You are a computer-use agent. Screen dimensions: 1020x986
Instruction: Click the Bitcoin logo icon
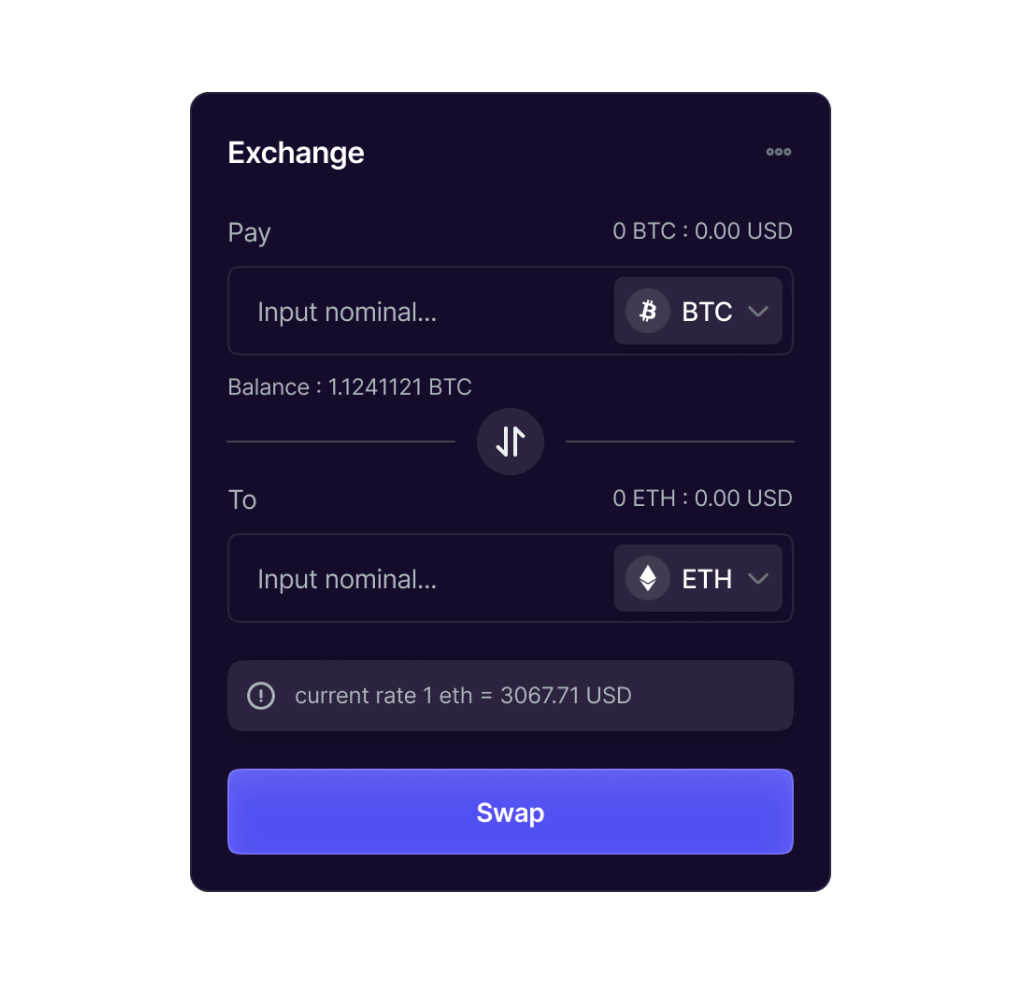(x=648, y=311)
